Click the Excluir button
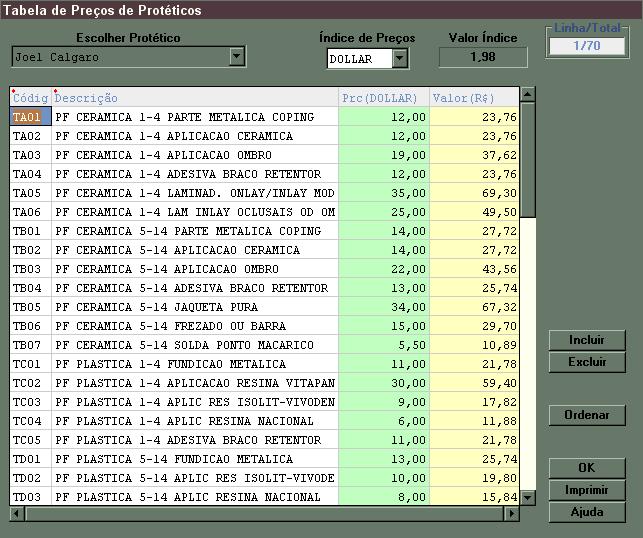 (587, 362)
